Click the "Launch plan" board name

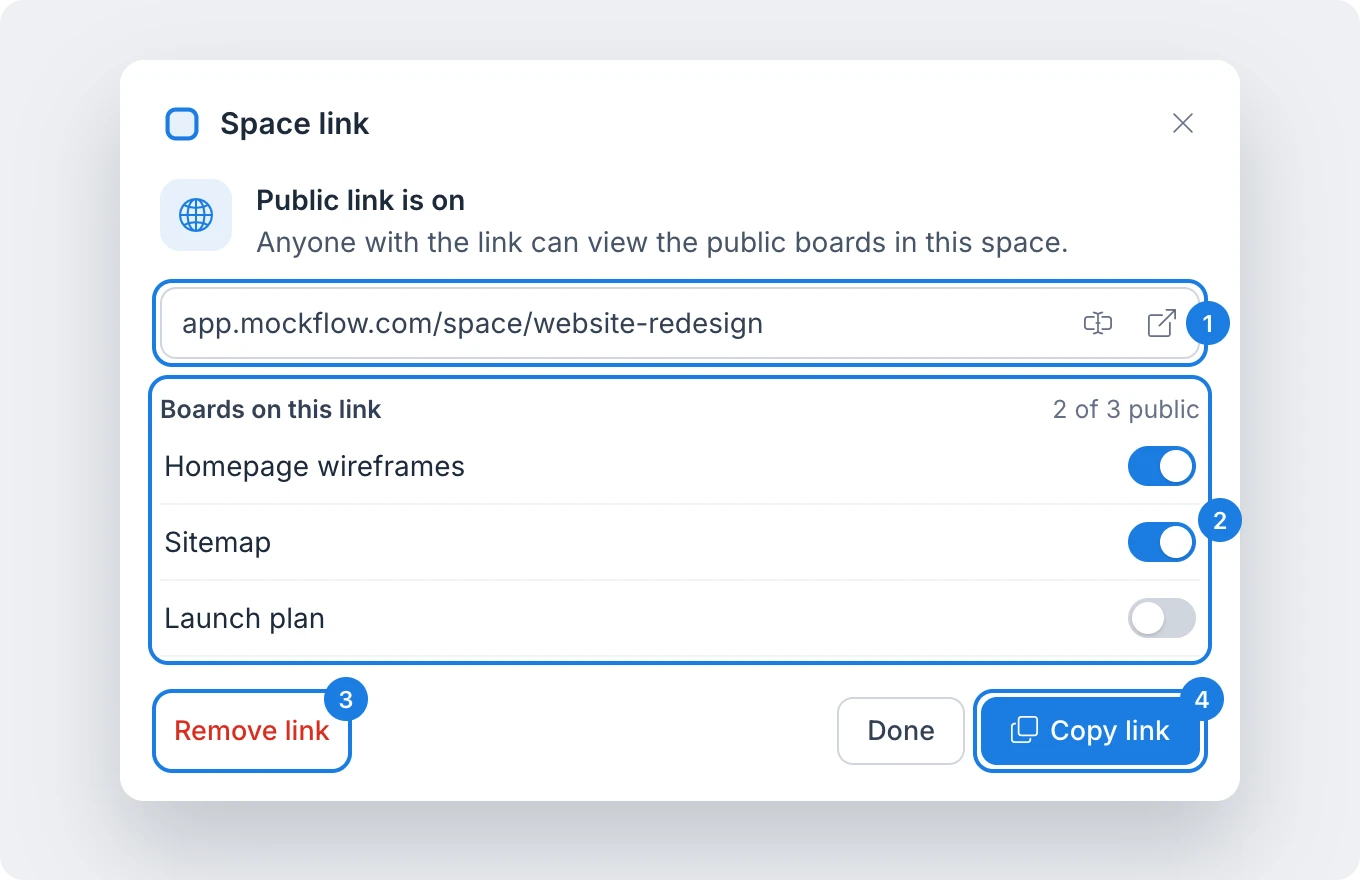pos(245,619)
